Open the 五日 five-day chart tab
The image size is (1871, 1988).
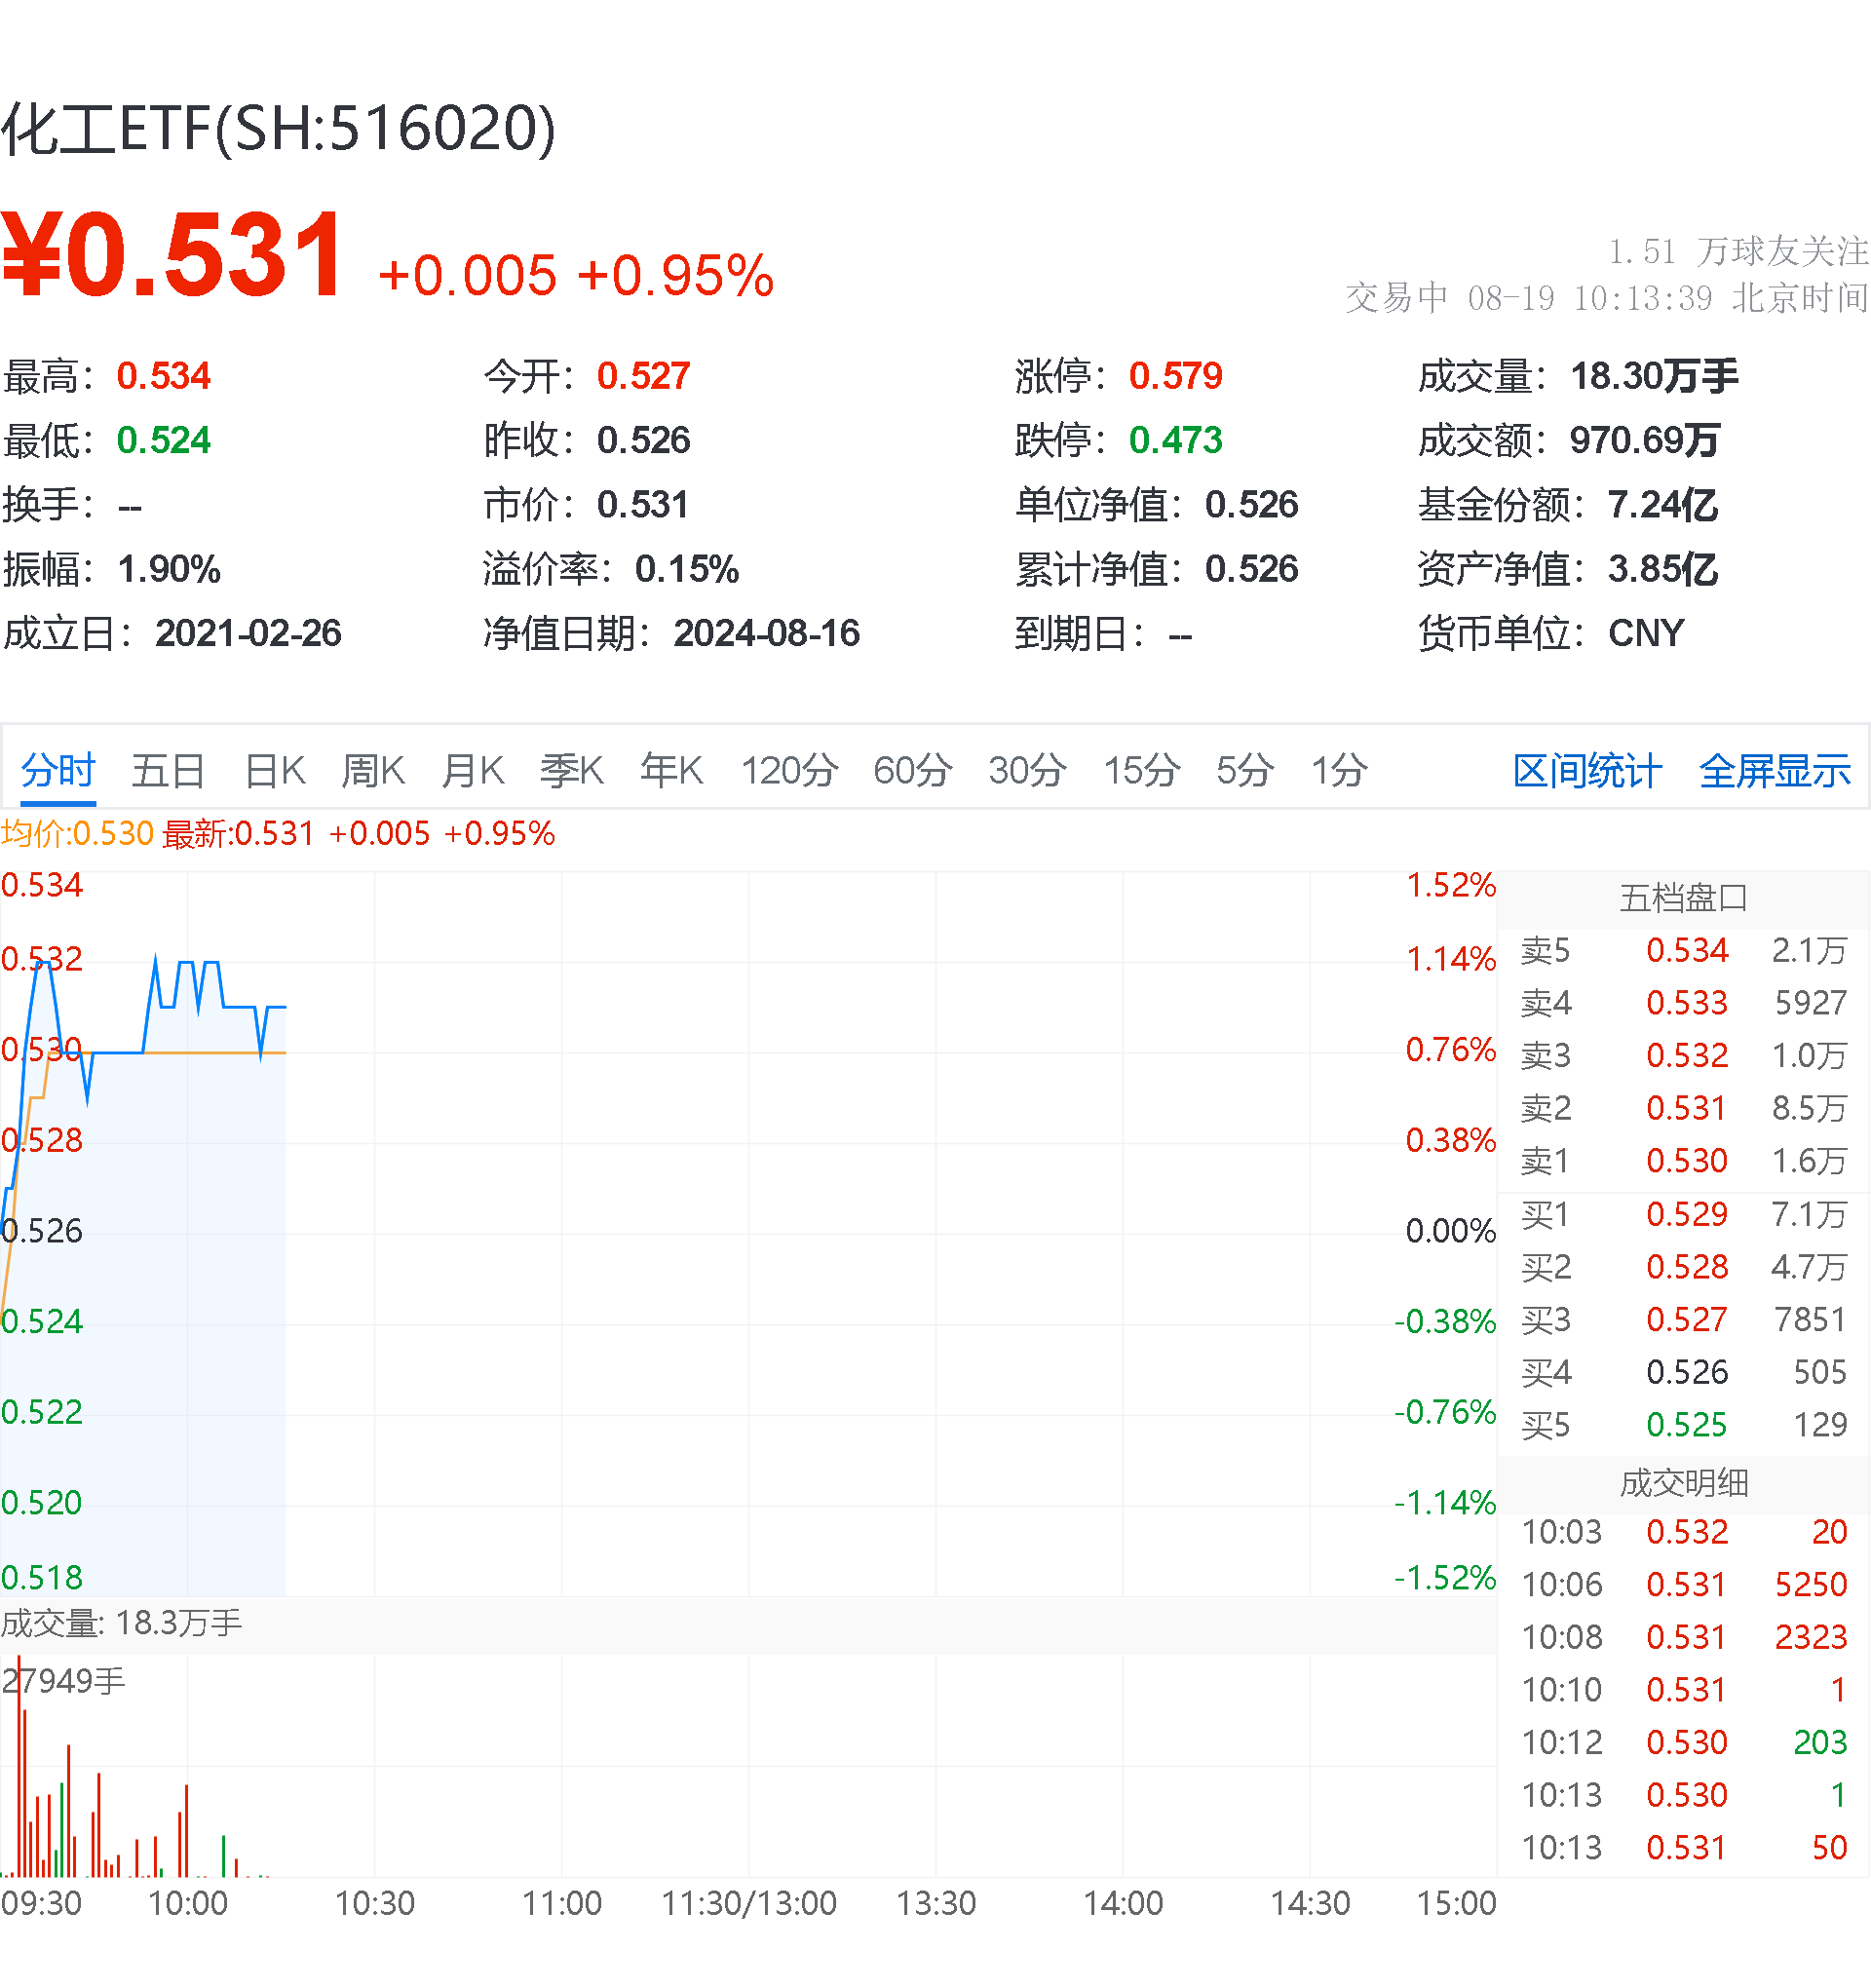point(168,771)
